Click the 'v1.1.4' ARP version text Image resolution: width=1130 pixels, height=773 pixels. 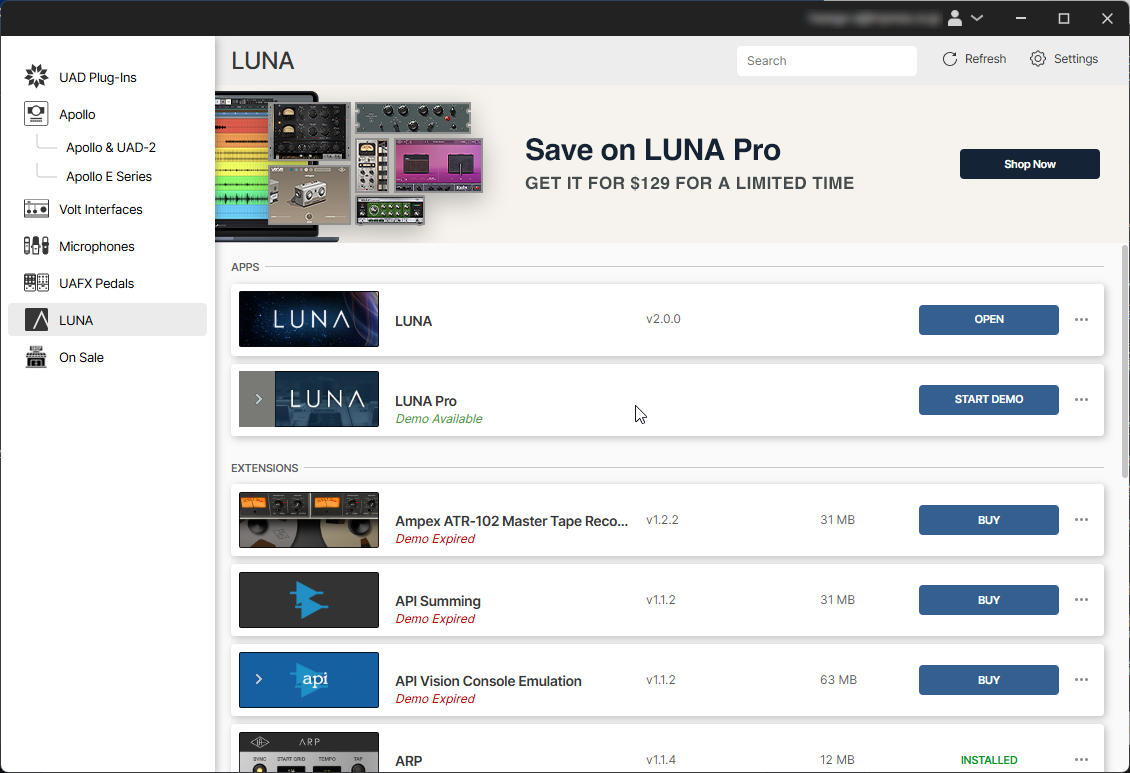(x=661, y=759)
